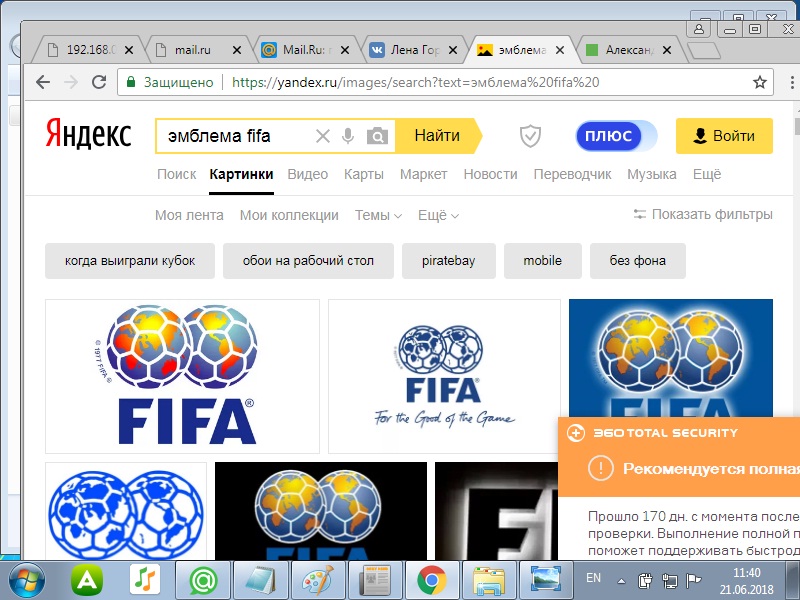
Task: Click the address bar URL
Action: 415,82
